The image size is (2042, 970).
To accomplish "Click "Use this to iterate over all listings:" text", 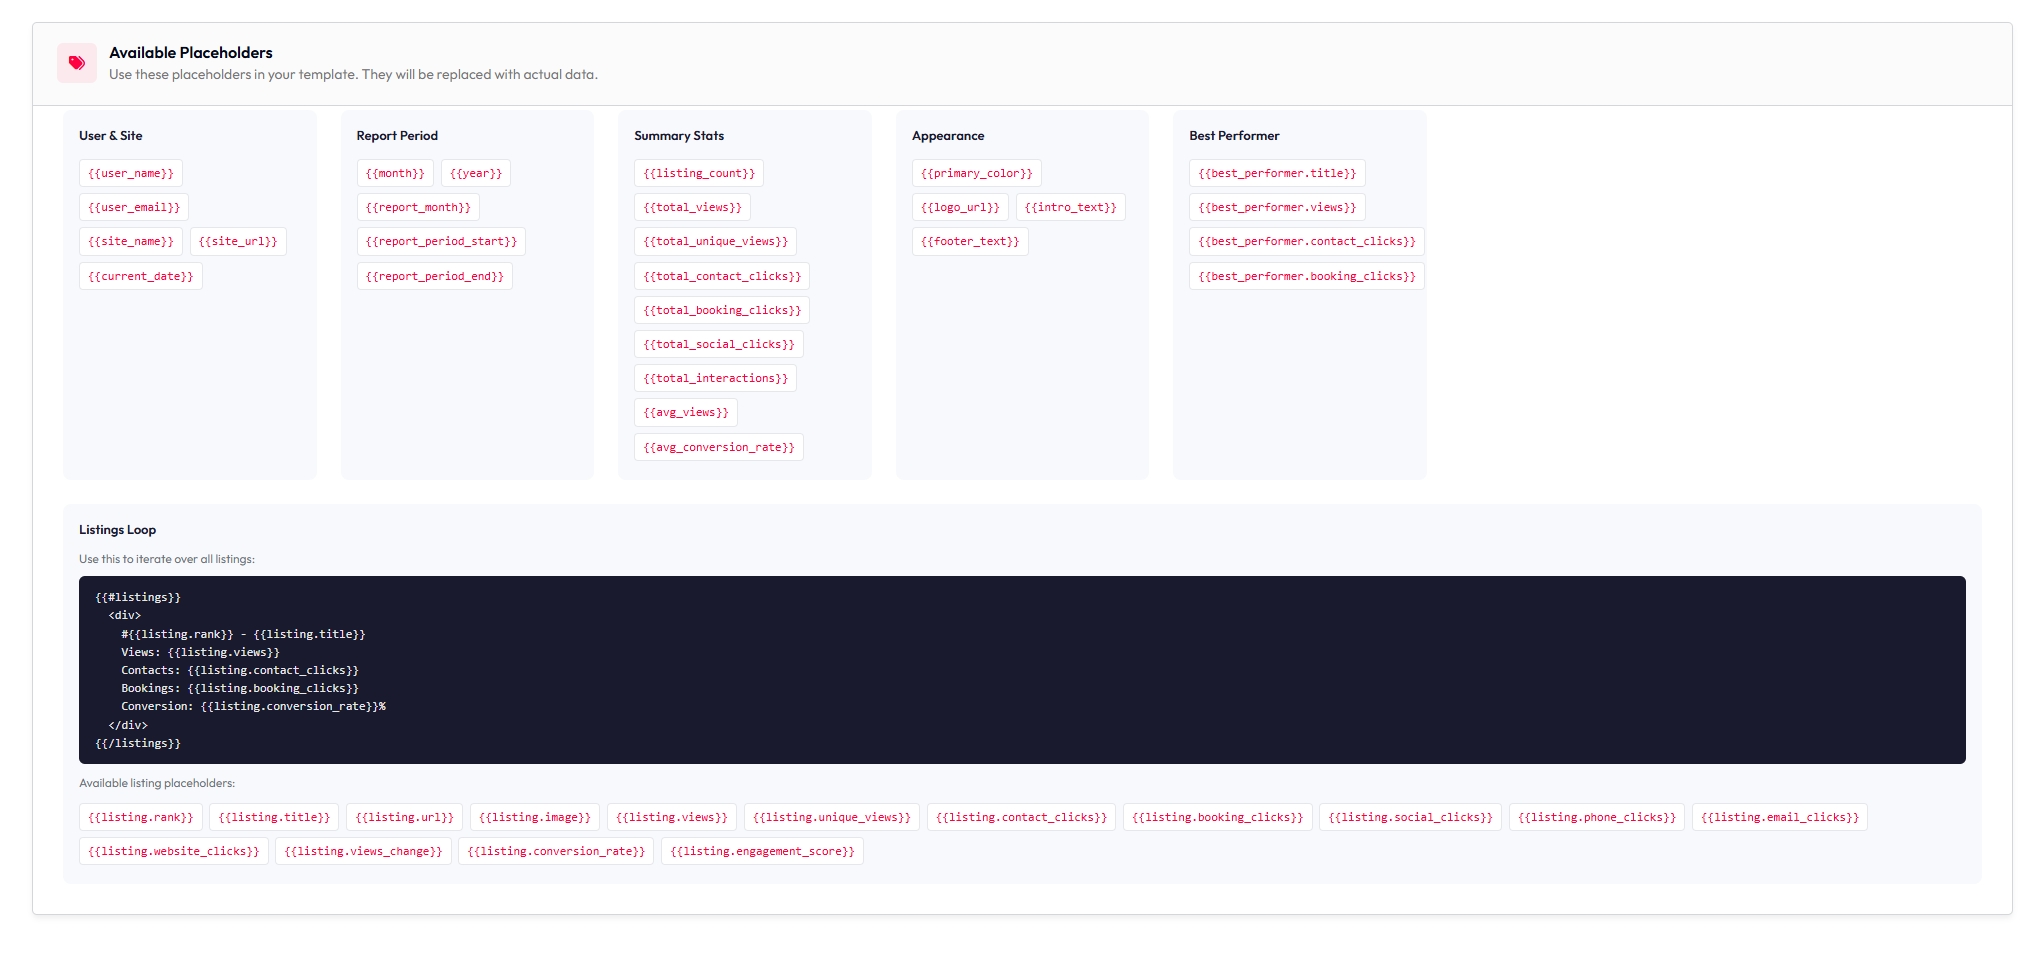I will [167, 559].
